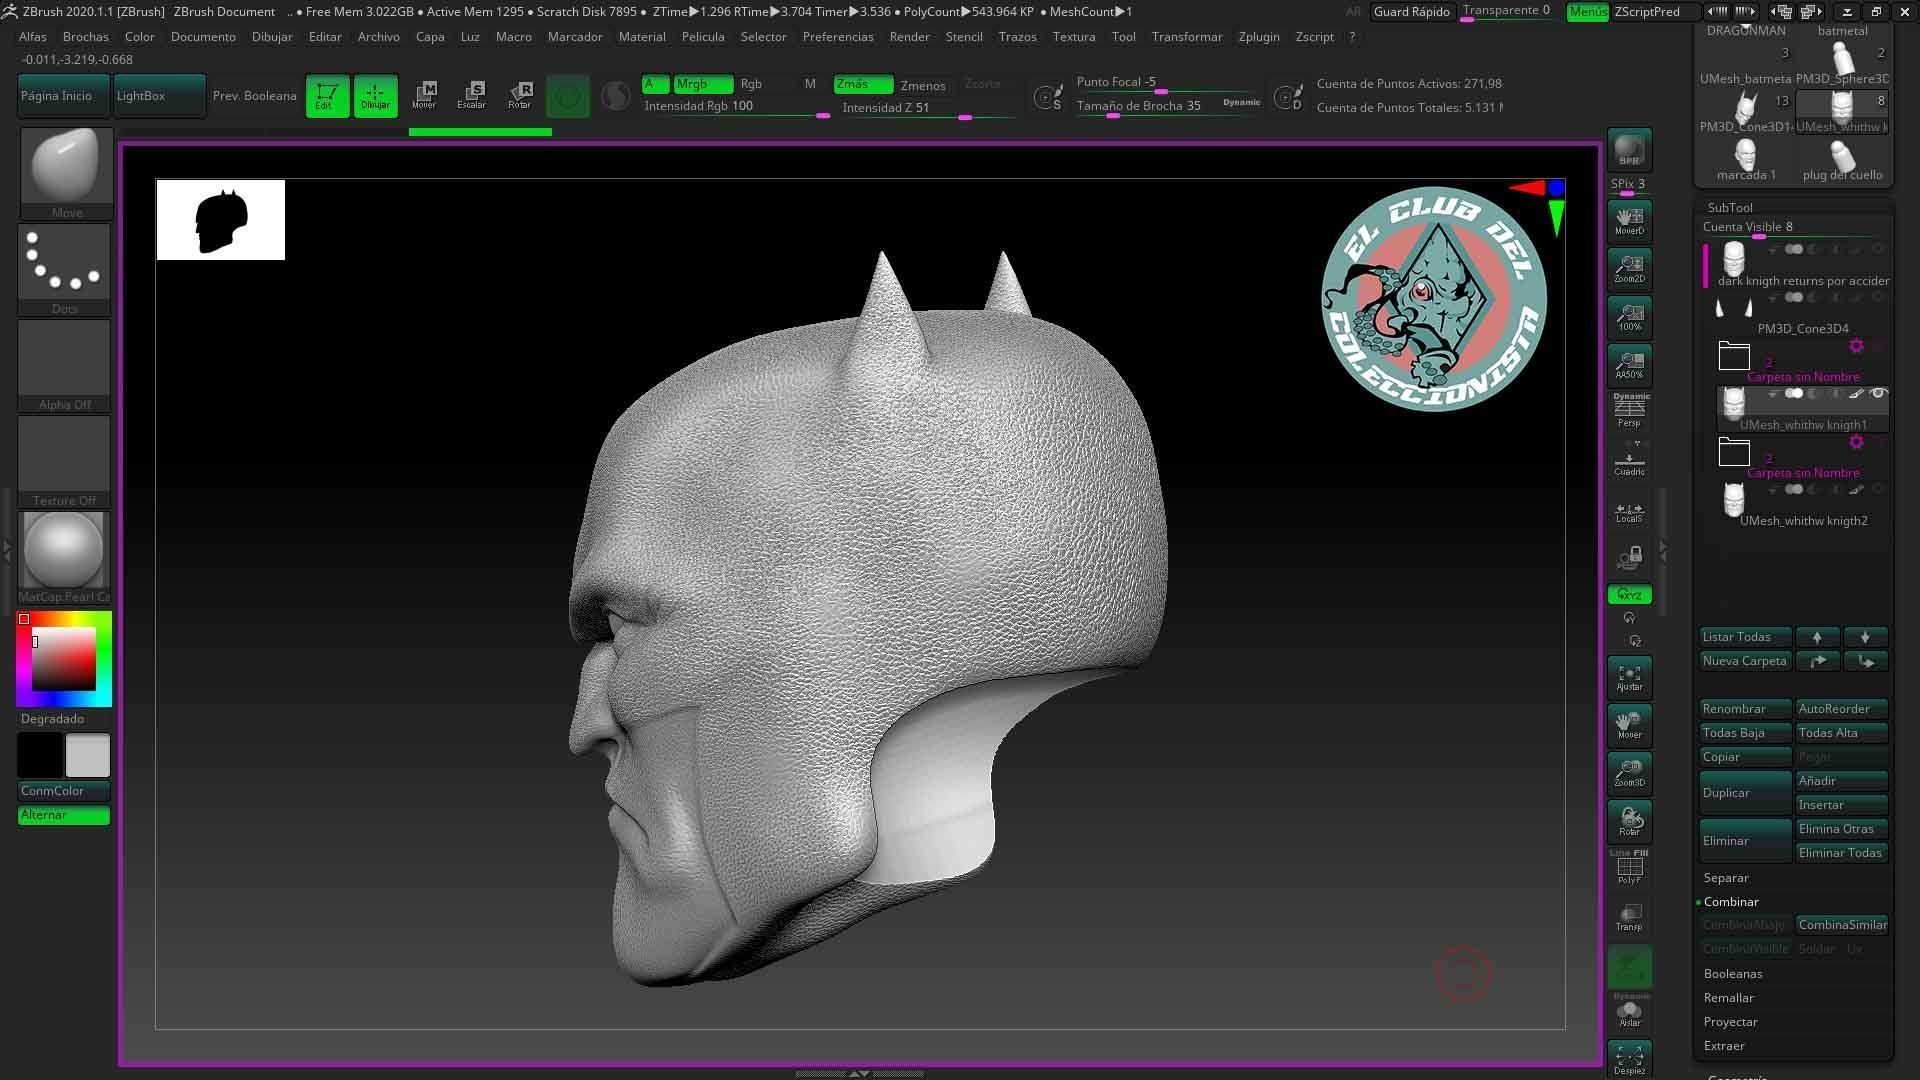This screenshot has width=1920, height=1080.
Task: Toggle XYZ rotation mode
Action: (1629, 595)
